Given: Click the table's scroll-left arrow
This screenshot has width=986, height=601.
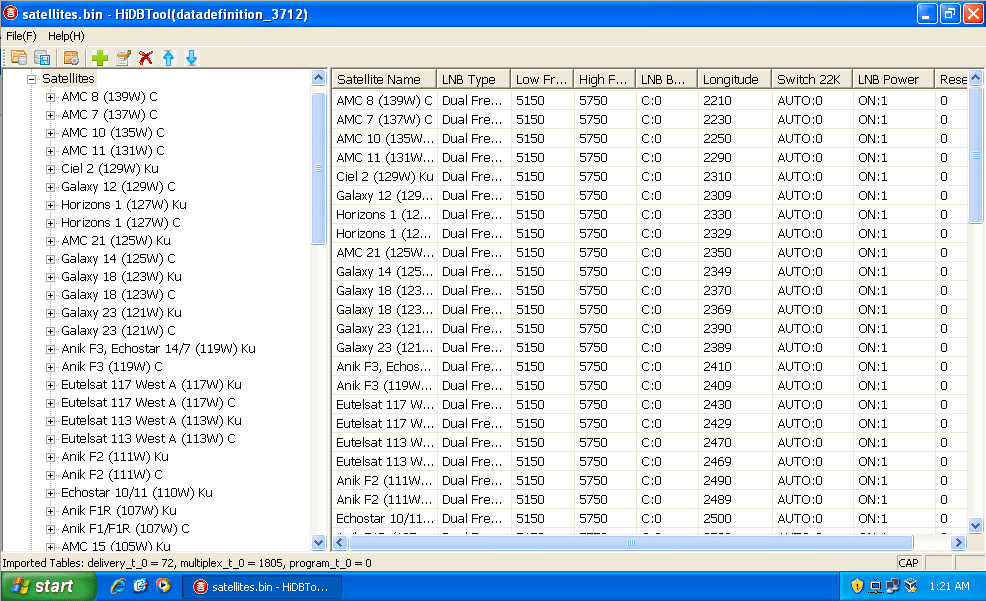Looking at the screenshot, I should click(x=340, y=543).
